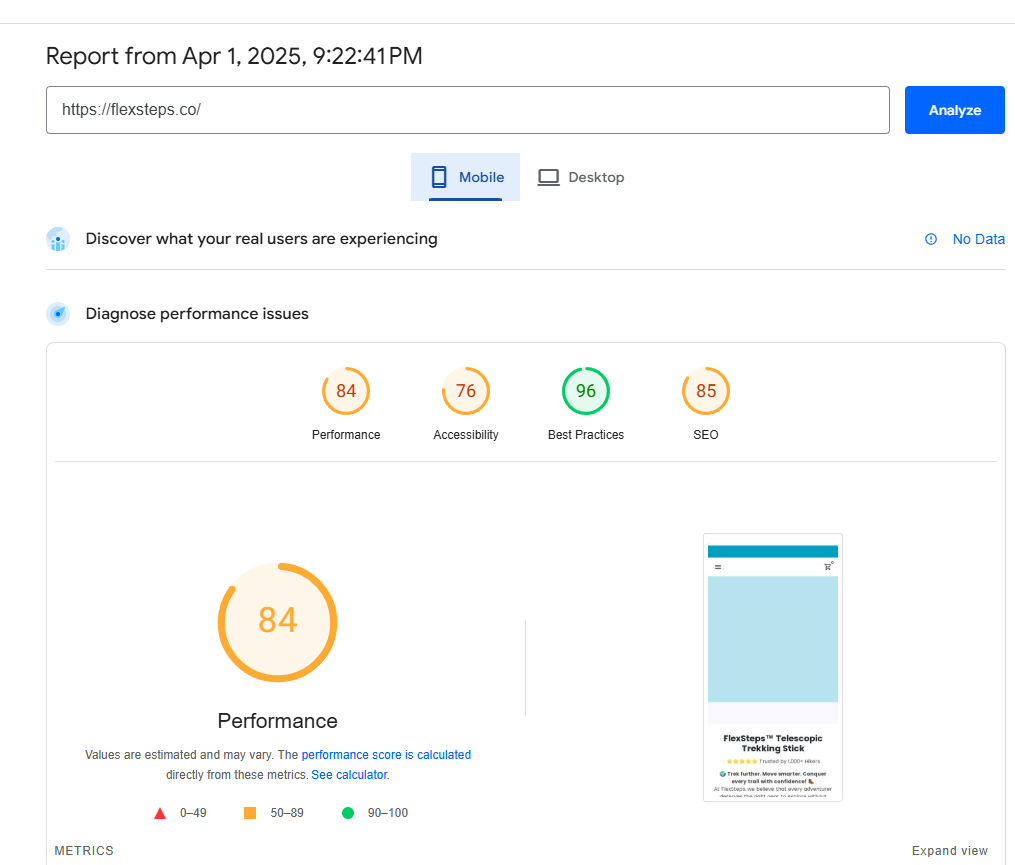Switch to the Desktop tab
1015x865 pixels.
pos(581,177)
